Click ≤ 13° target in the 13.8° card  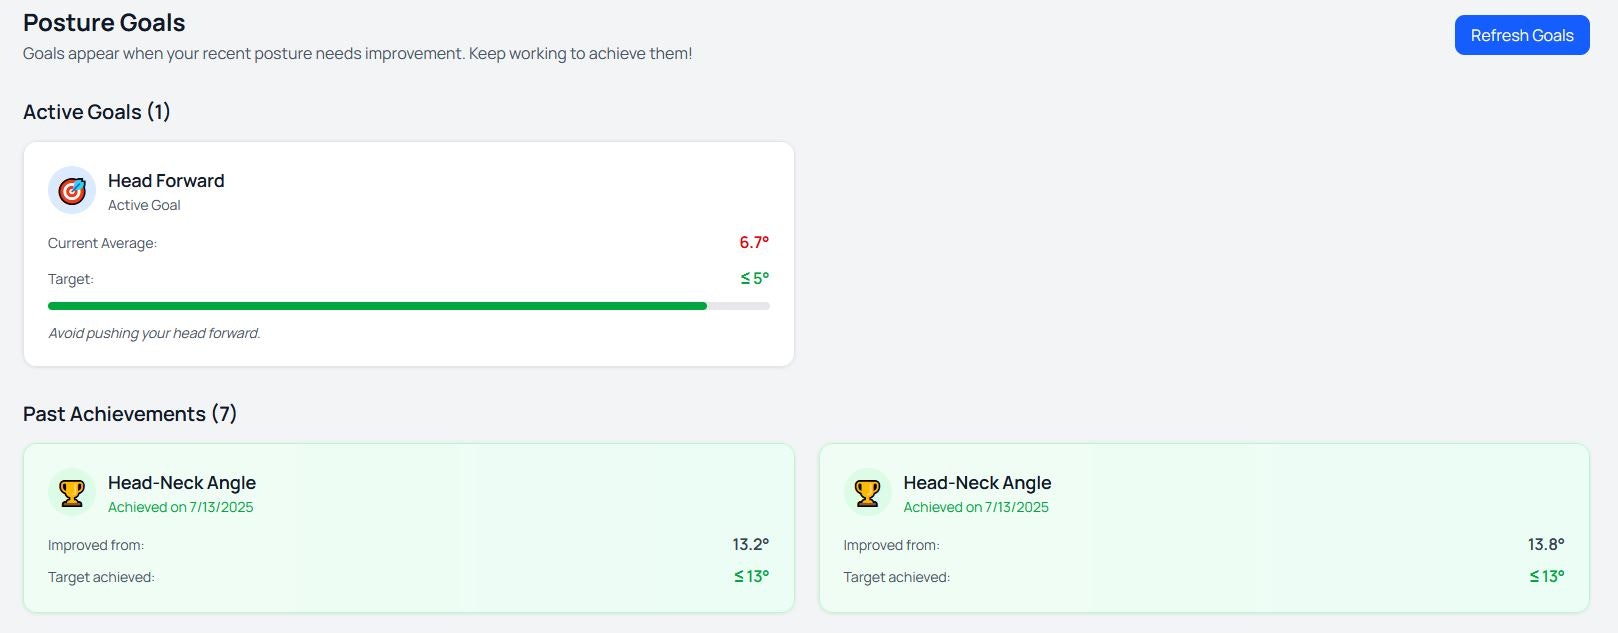(x=1547, y=576)
